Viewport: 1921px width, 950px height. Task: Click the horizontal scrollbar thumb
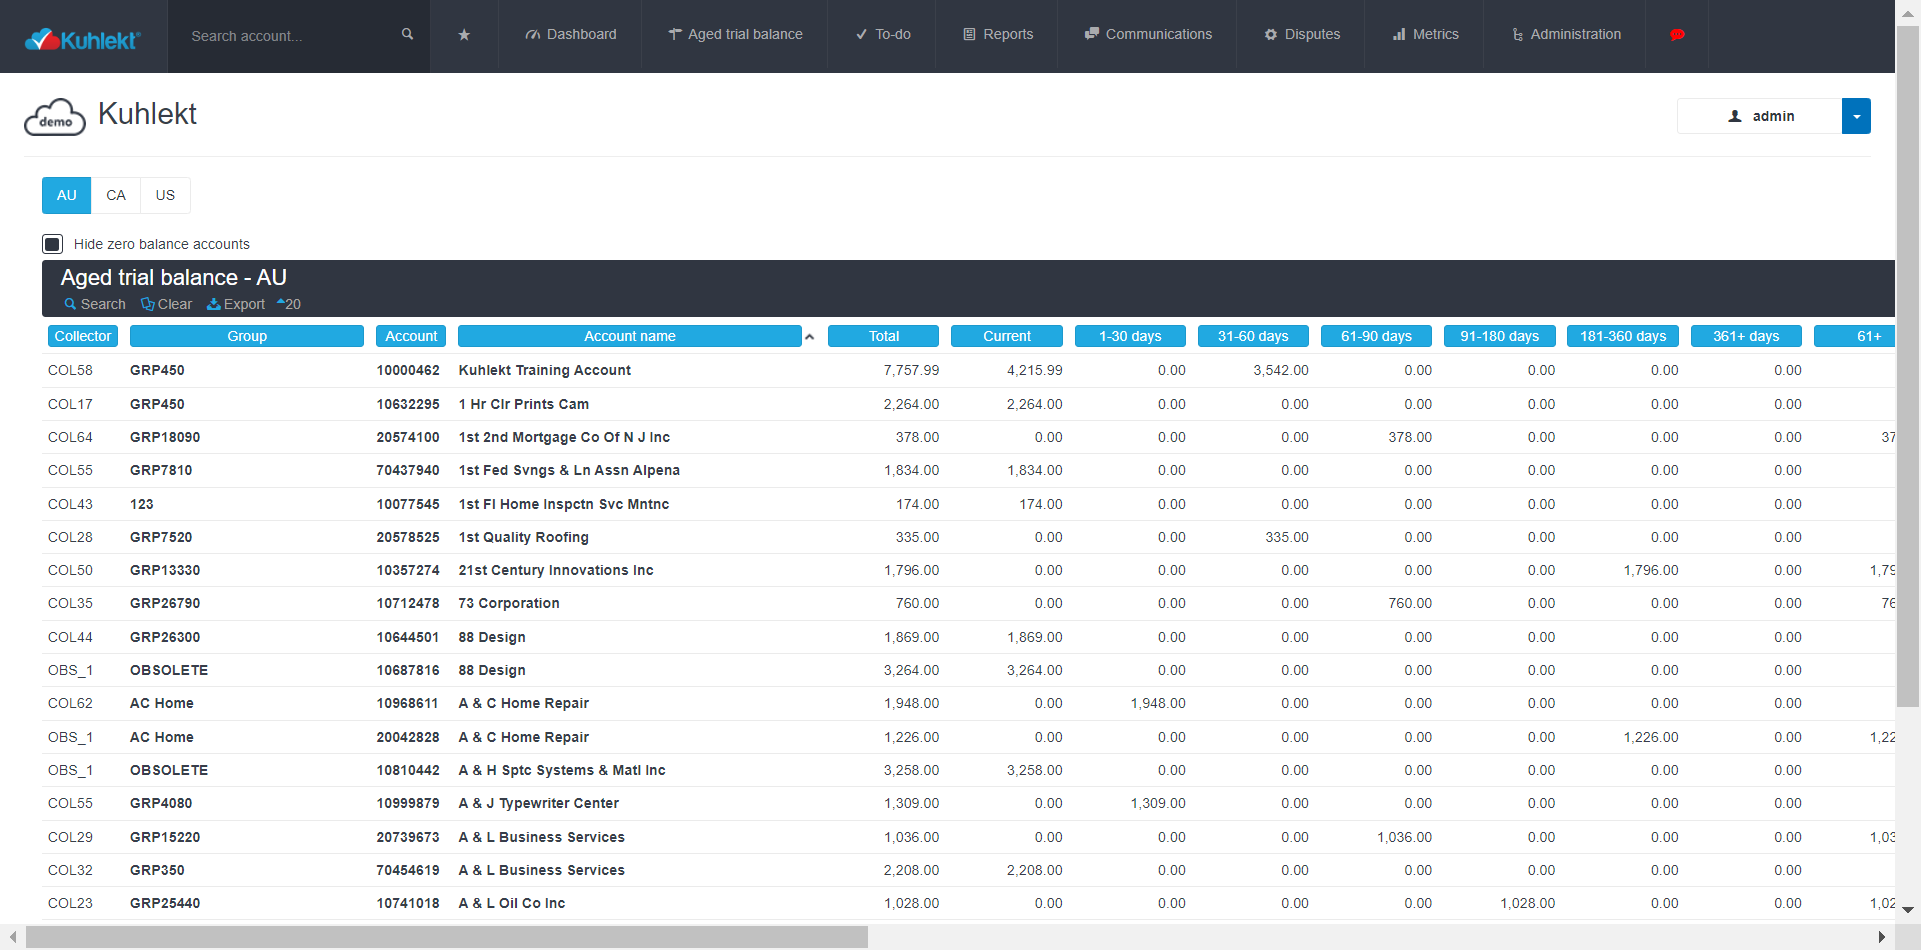447,937
